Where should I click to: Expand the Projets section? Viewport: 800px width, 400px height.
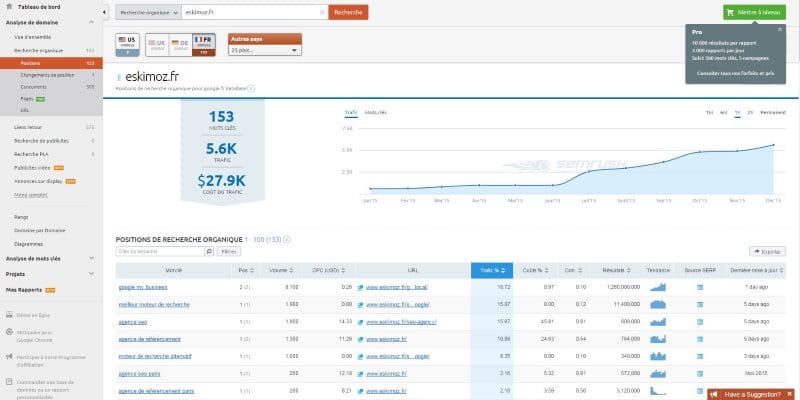pyautogui.click(x=91, y=274)
